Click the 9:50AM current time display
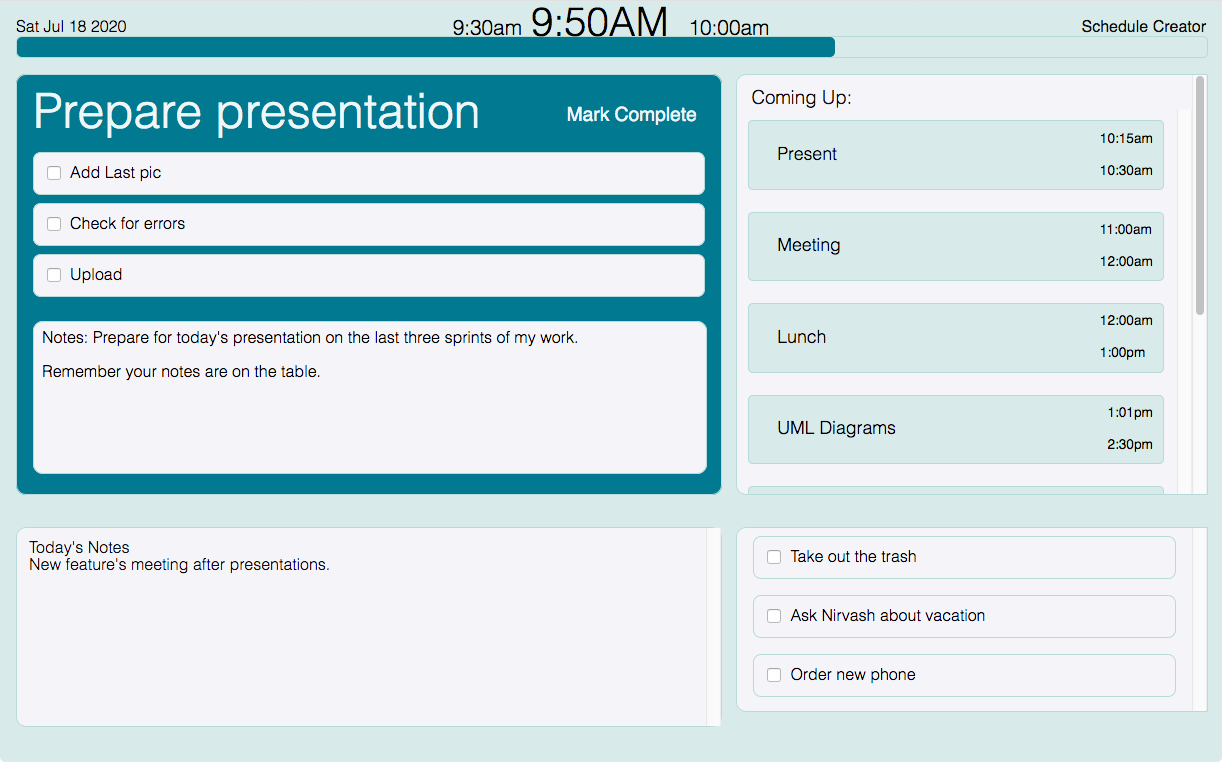Image resolution: width=1222 pixels, height=762 pixels. pyautogui.click(x=598, y=22)
